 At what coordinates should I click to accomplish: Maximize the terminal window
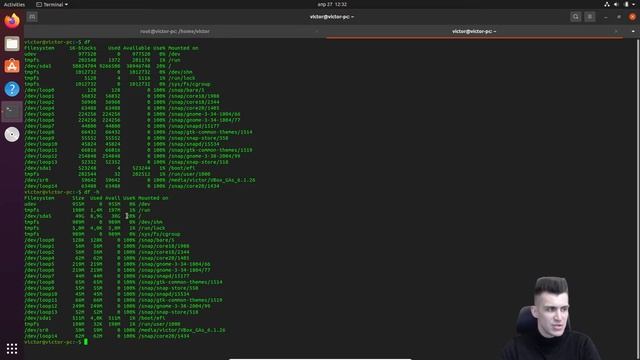[x=619, y=17]
